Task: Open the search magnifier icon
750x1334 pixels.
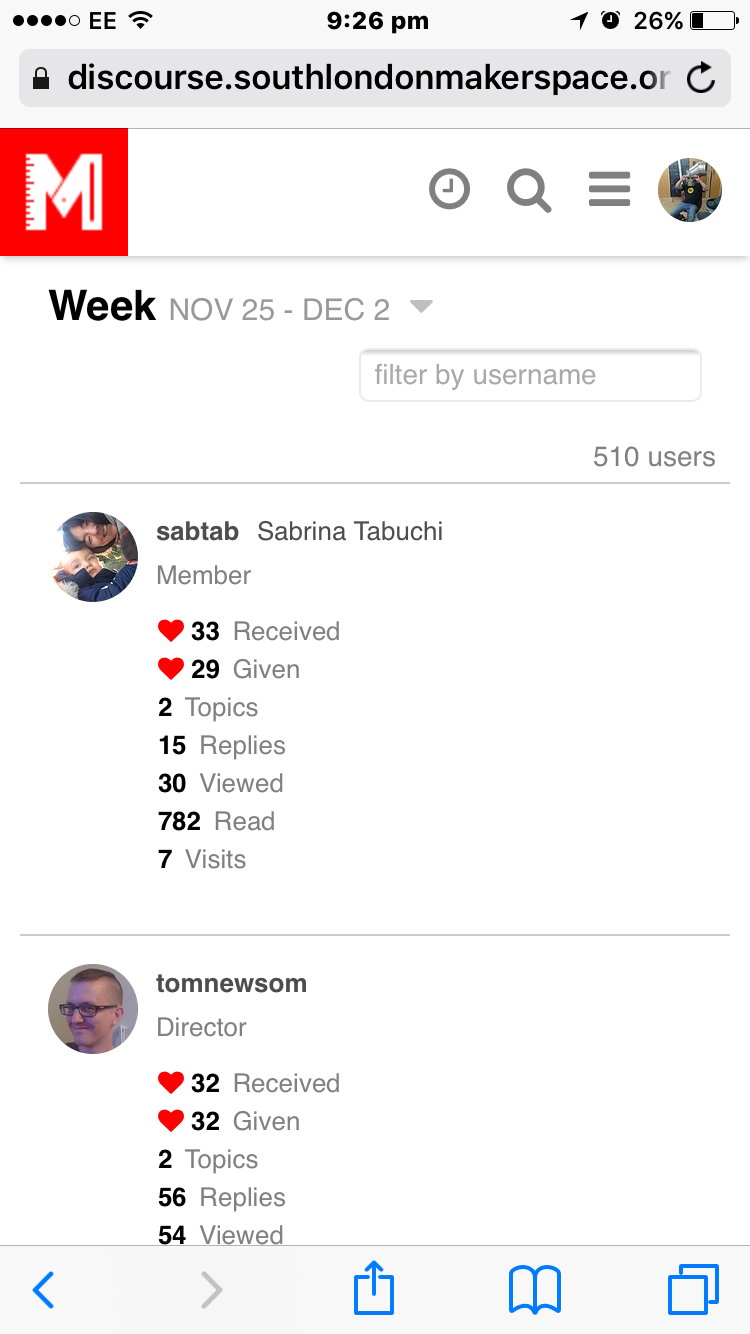Action: pyautogui.click(x=529, y=190)
